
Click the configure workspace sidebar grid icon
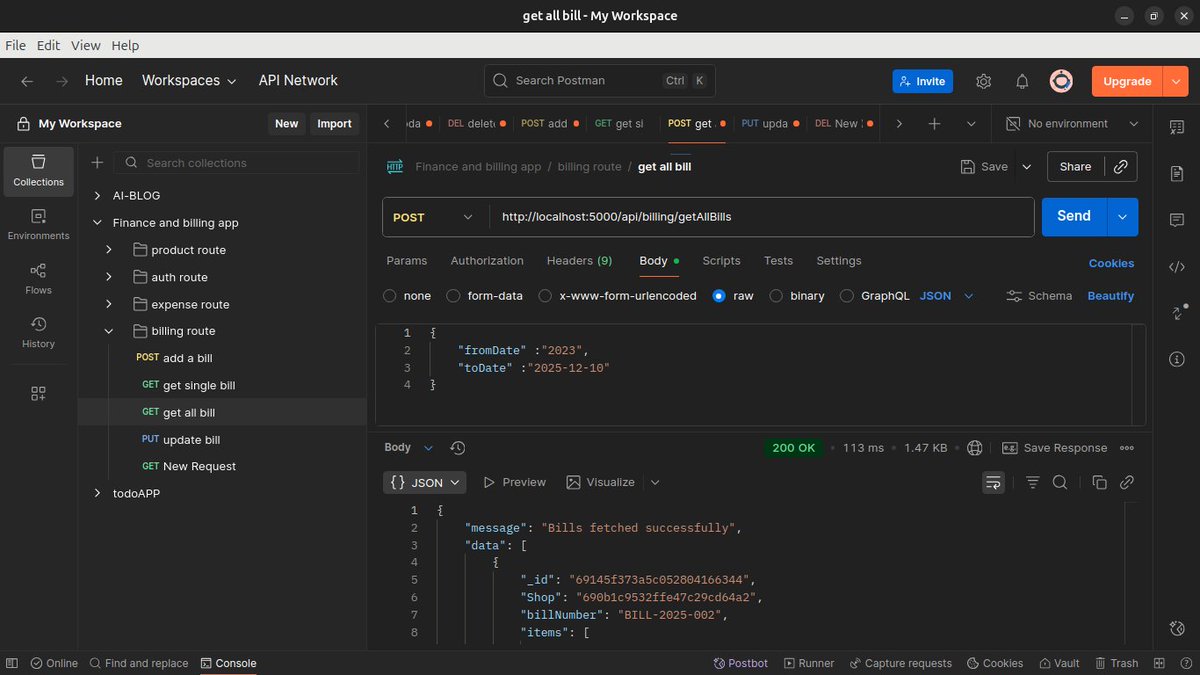click(38, 394)
